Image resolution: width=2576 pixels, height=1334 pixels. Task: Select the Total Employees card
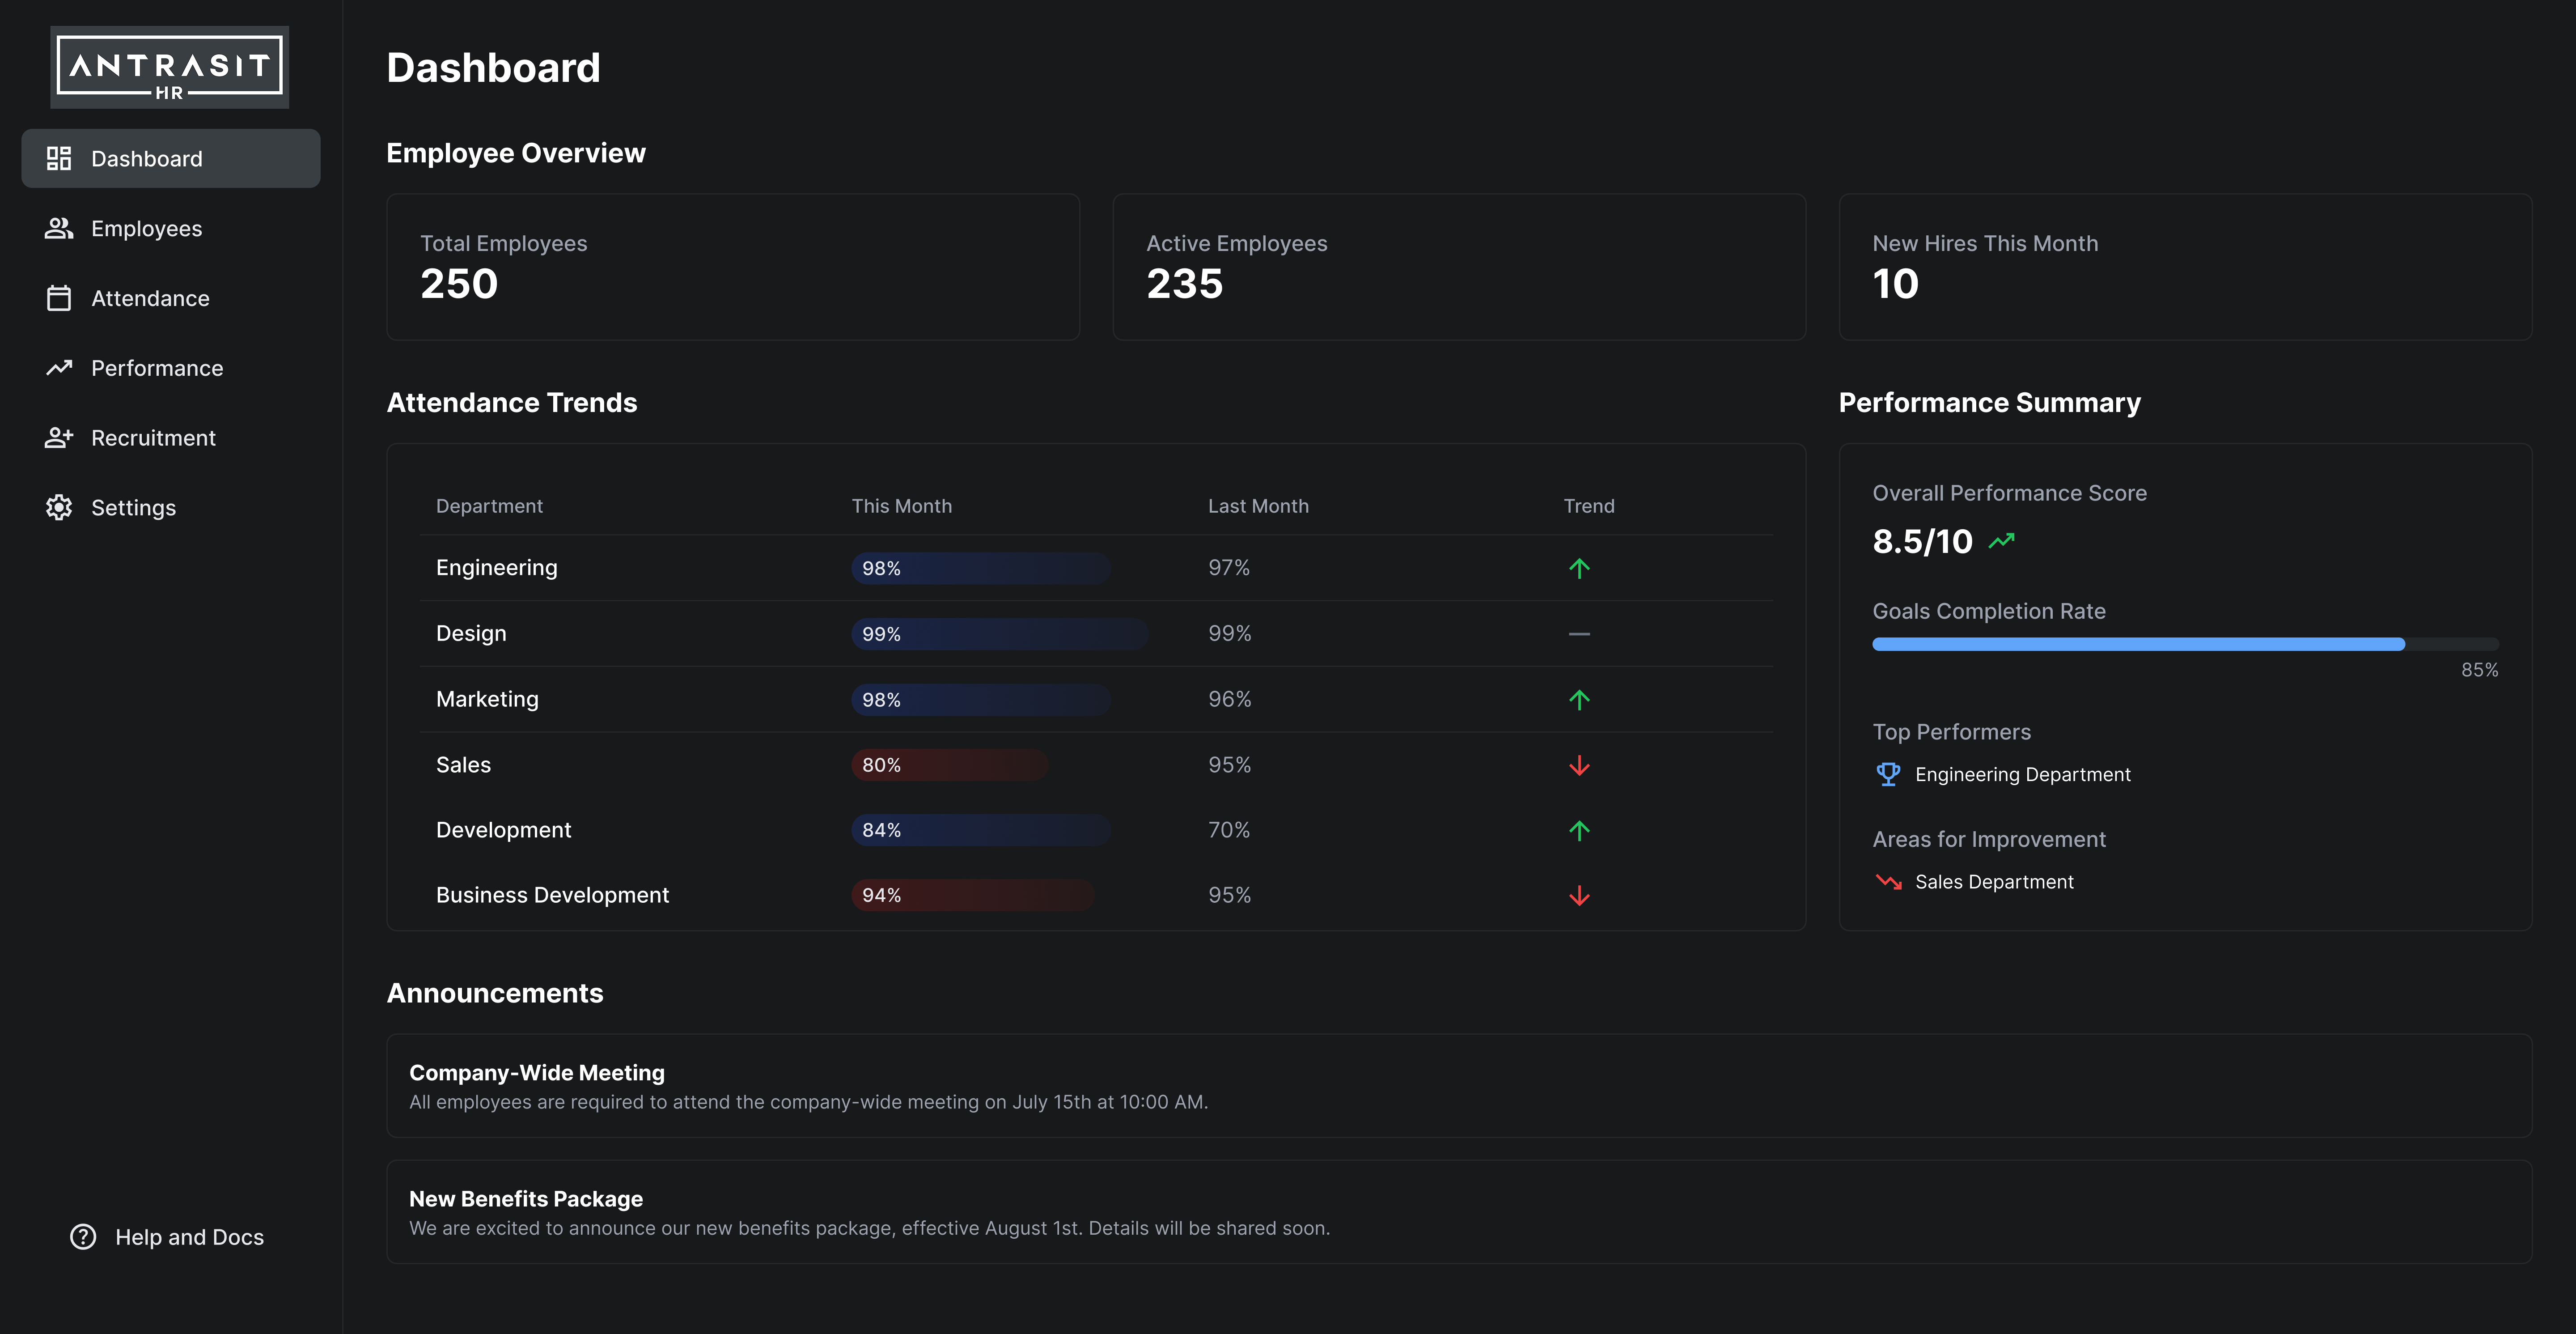pyautogui.click(x=732, y=267)
